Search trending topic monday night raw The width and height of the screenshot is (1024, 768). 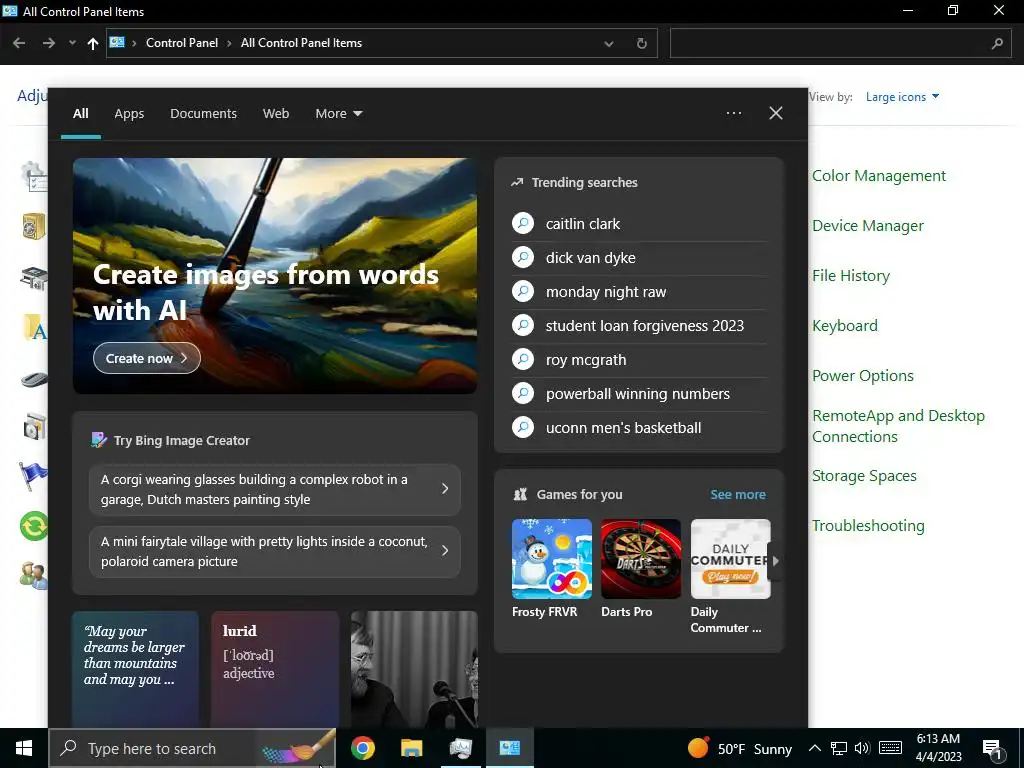[639, 292]
